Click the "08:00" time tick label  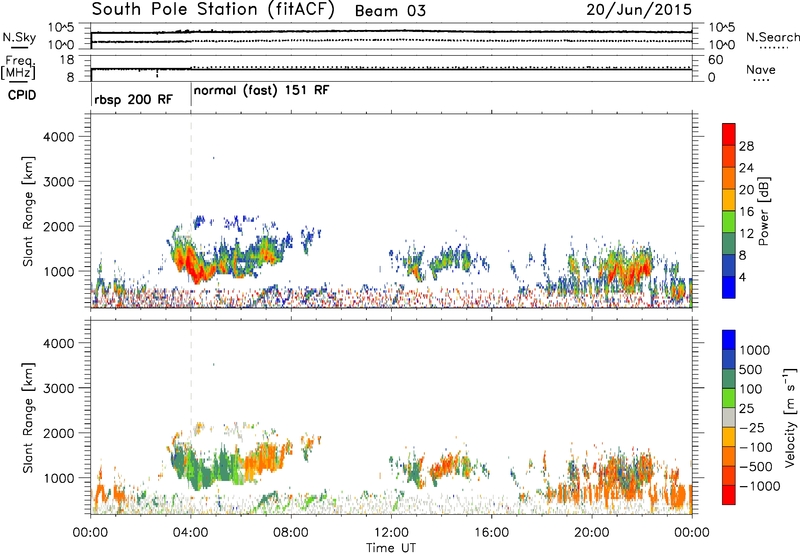(290, 533)
